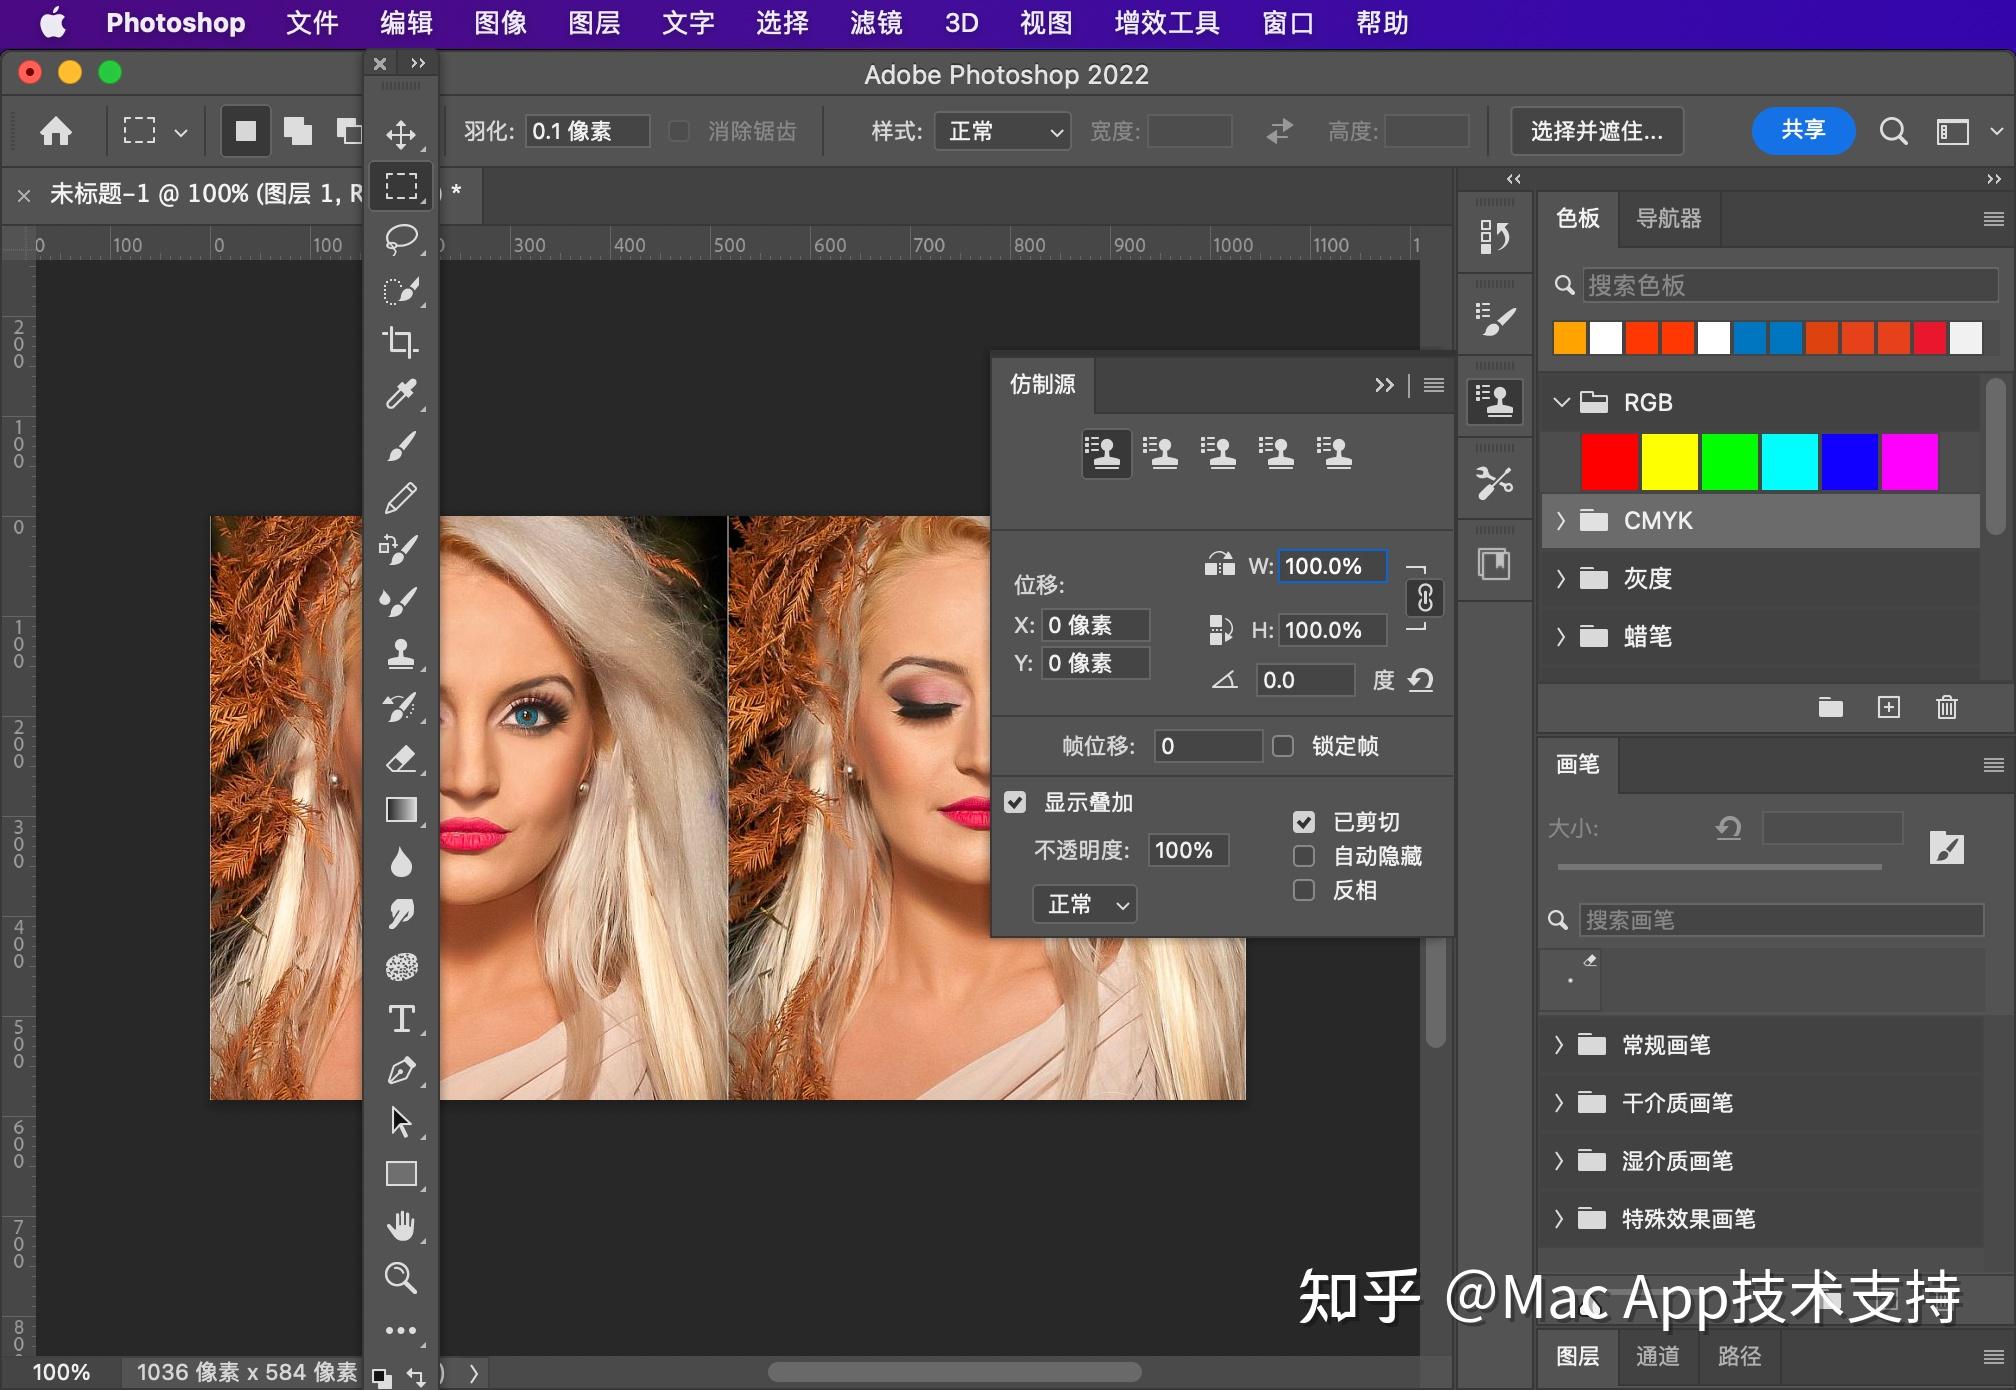Select the Type tool
Viewport: 2016px width, 1390px height.
click(402, 1019)
